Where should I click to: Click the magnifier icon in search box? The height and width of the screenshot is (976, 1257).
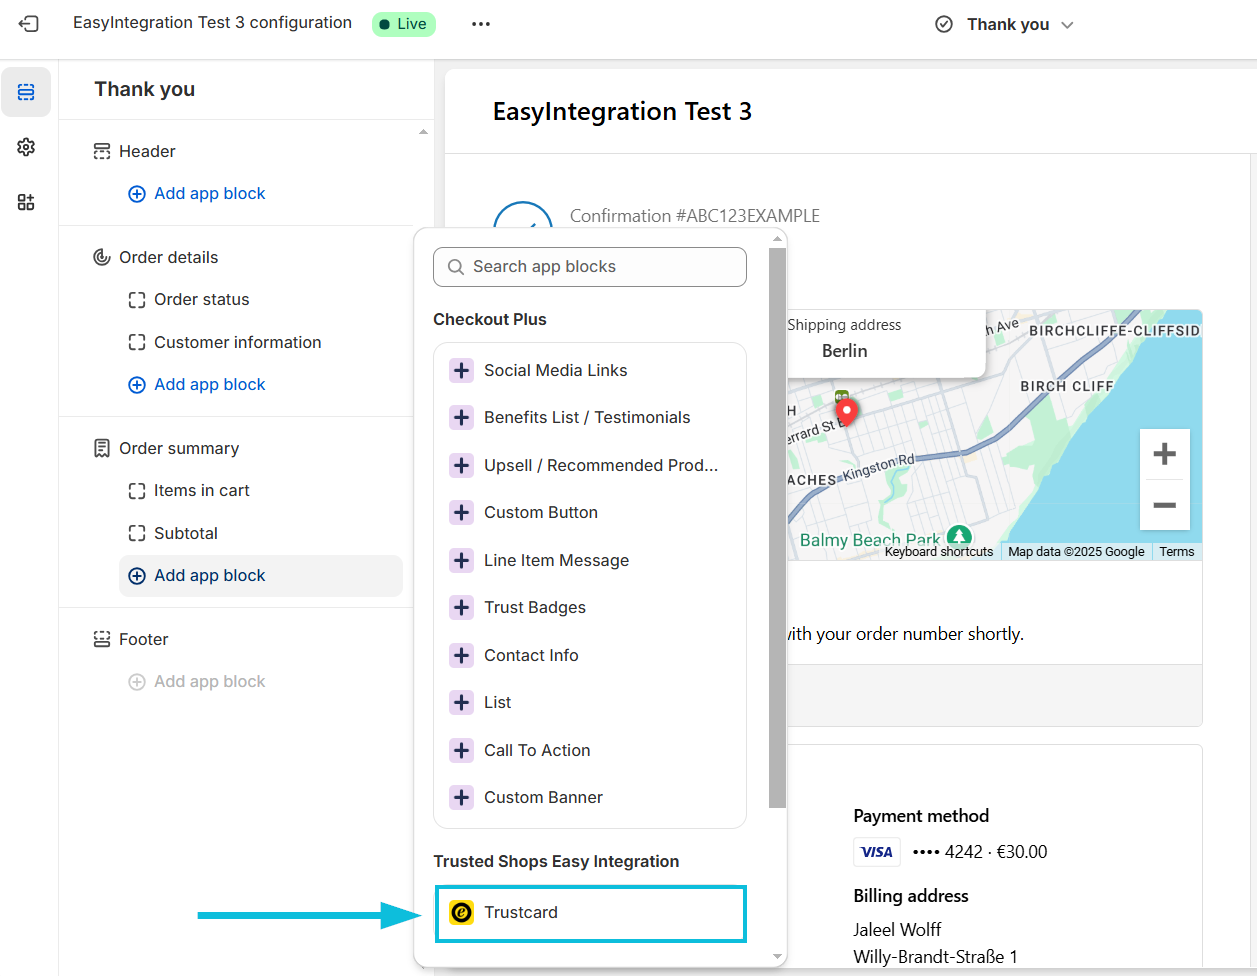click(x=456, y=267)
